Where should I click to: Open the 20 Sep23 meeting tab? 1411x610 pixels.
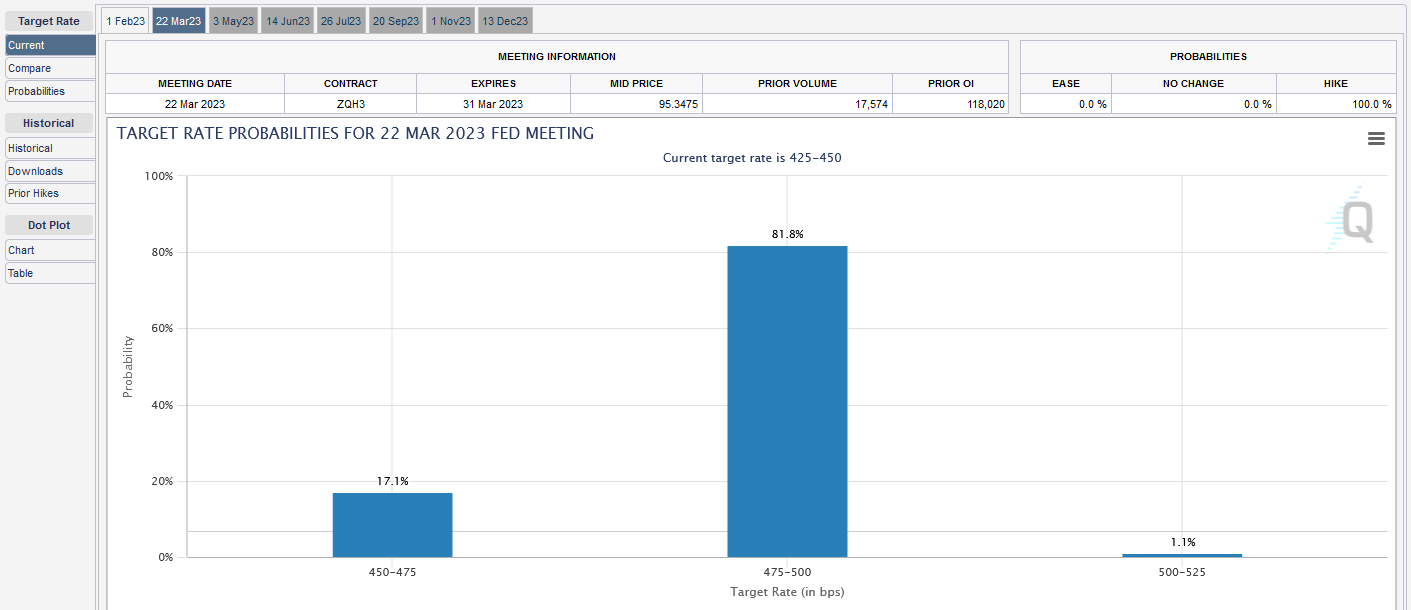pyautogui.click(x=396, y=21)
